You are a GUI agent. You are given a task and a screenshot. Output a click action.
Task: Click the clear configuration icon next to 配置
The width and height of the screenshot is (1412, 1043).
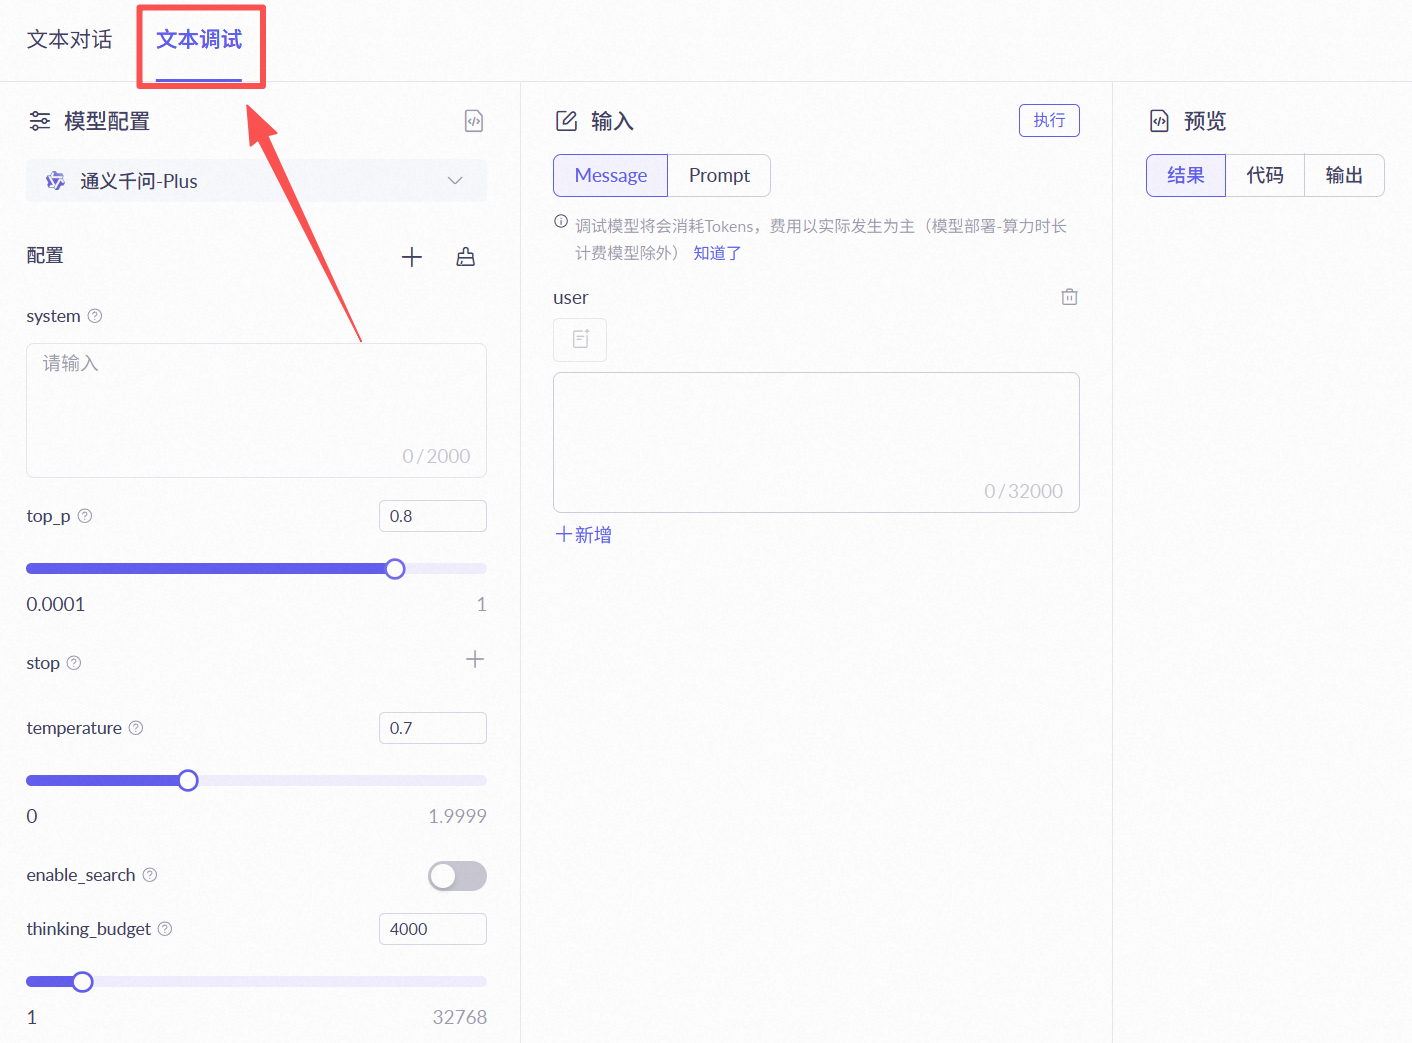pyautogui.click(x=466, y=257)
